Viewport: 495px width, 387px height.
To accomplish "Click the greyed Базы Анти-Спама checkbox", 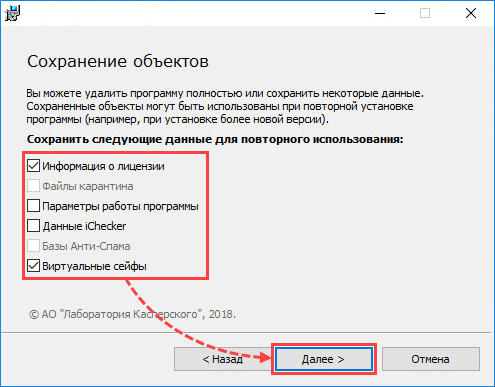I will point(33,246).
